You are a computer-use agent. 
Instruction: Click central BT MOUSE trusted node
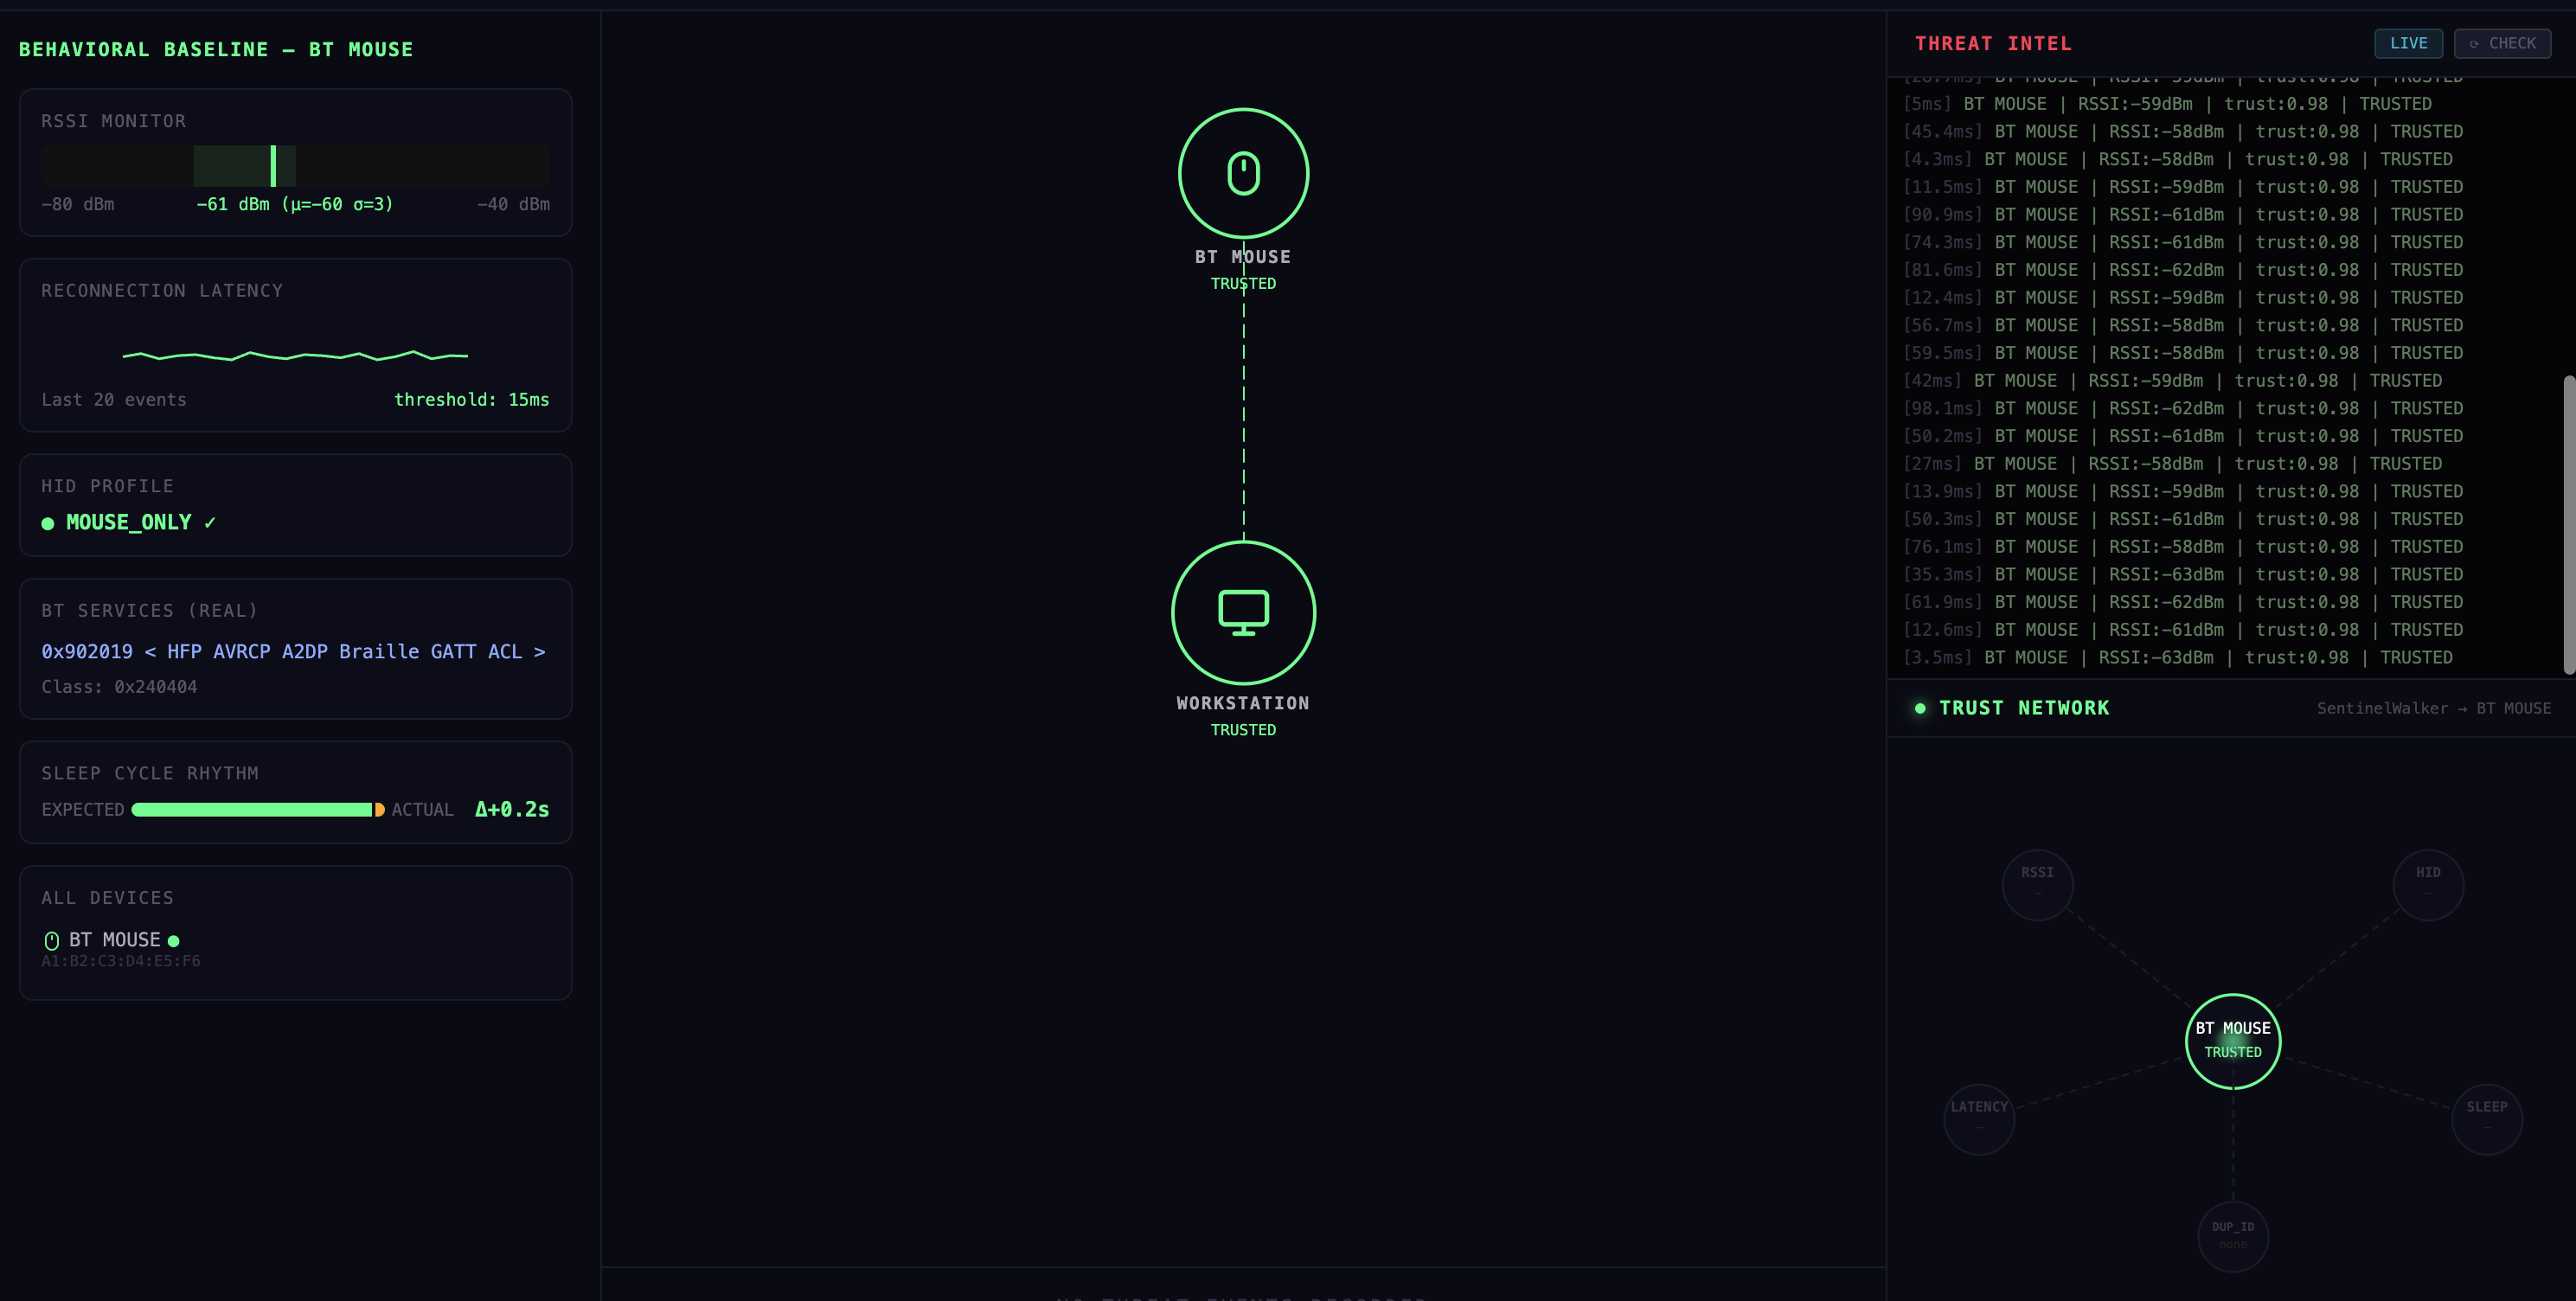coord(2232,1040)
